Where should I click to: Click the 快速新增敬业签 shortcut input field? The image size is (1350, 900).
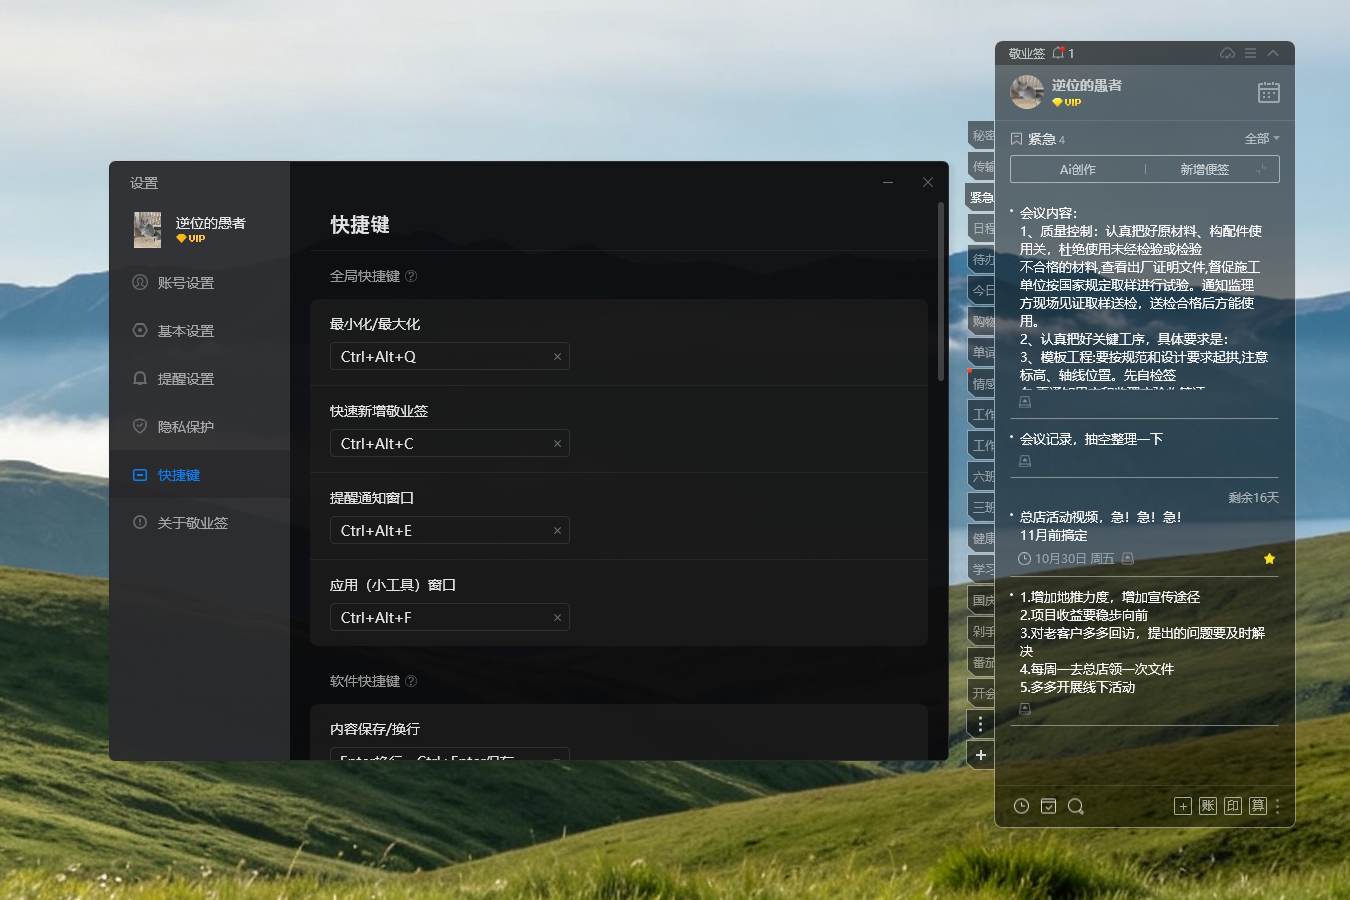tap(449, 444)
